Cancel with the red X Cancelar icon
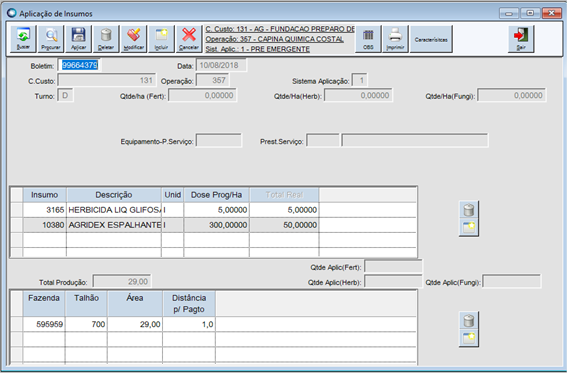The image size is (567, 373). coord(189,39)
